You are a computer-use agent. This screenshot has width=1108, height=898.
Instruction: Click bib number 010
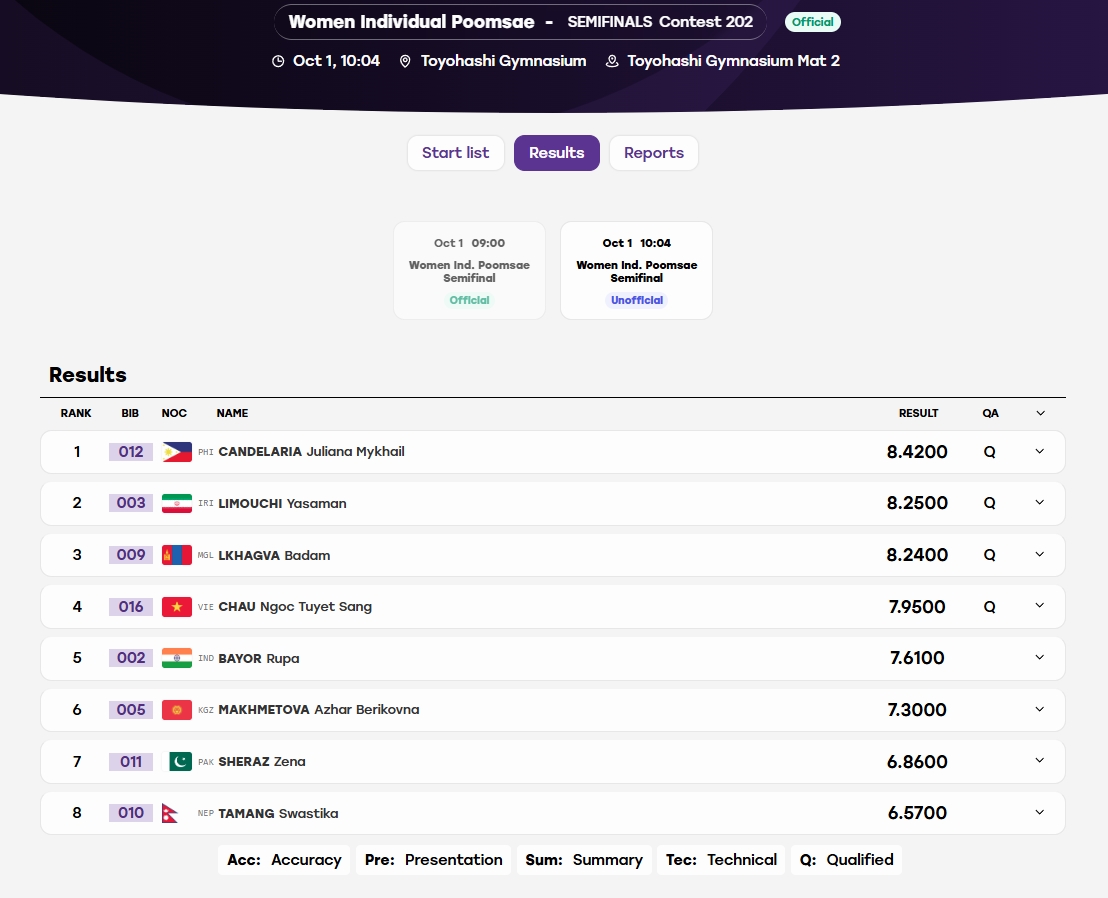131,813
